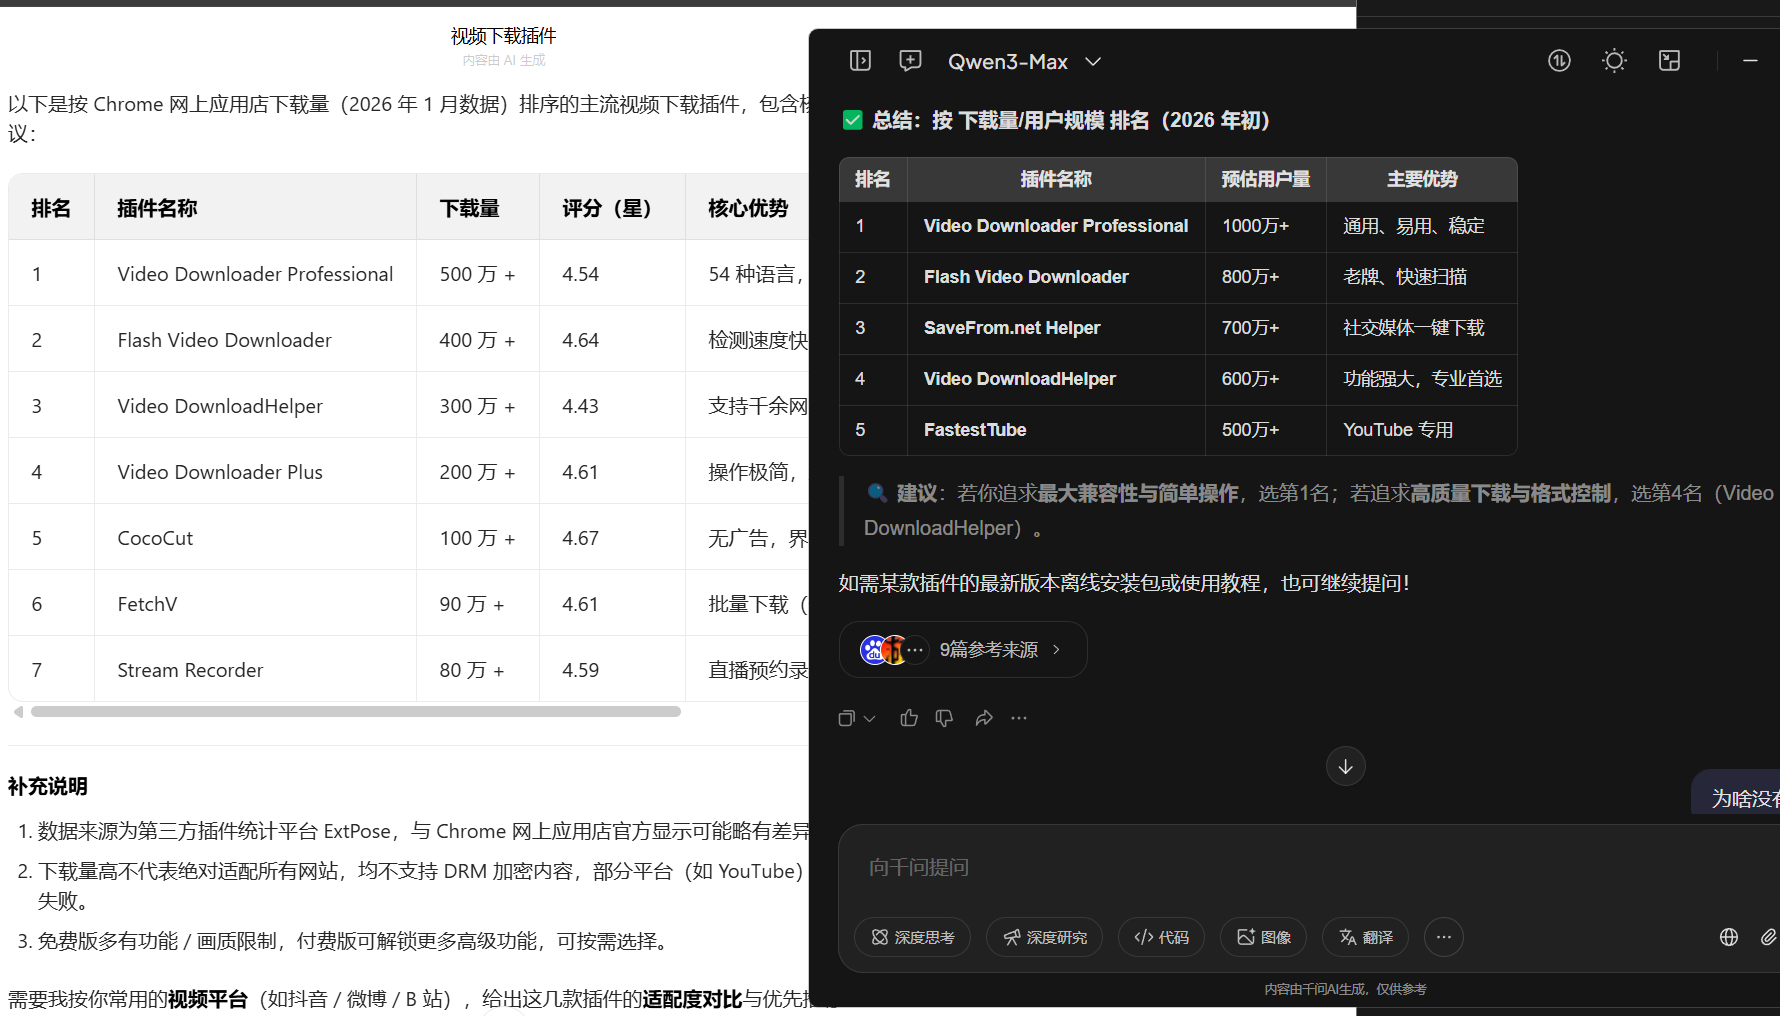Click the YouTube 专用 cell
This screenshot has width=1780, height=1016.
coord(1398,430)
